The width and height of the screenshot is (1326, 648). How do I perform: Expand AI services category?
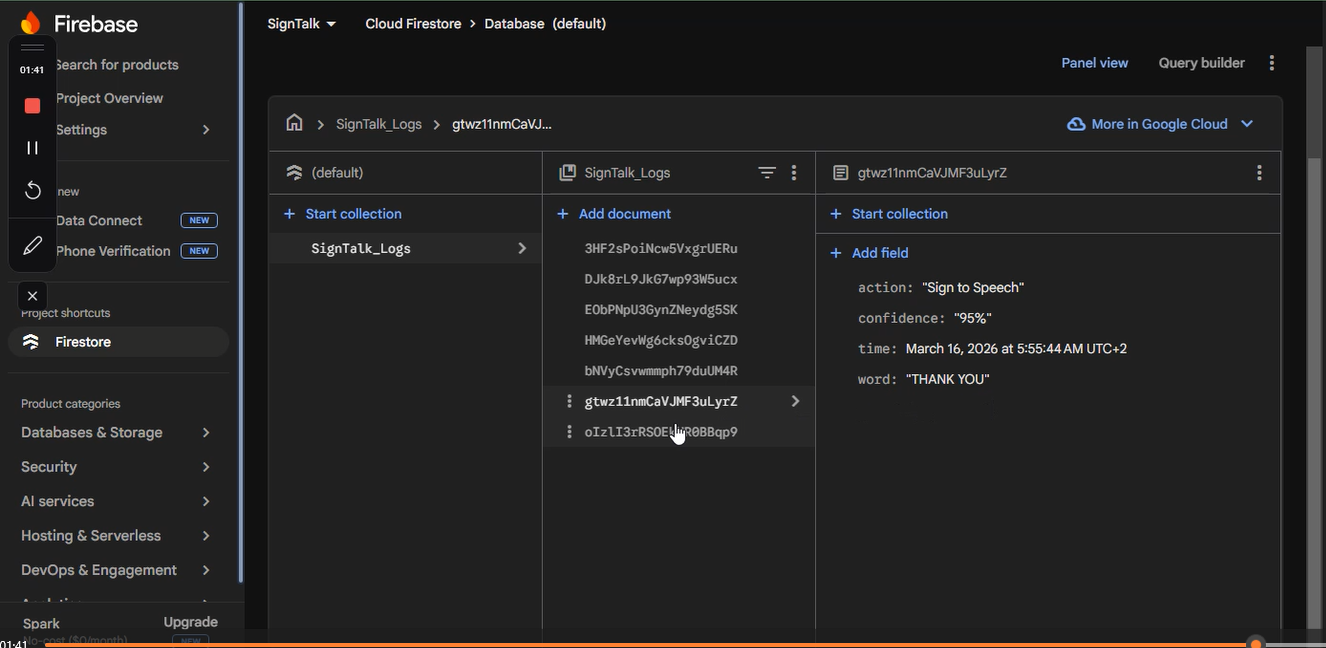click(206, 501)
